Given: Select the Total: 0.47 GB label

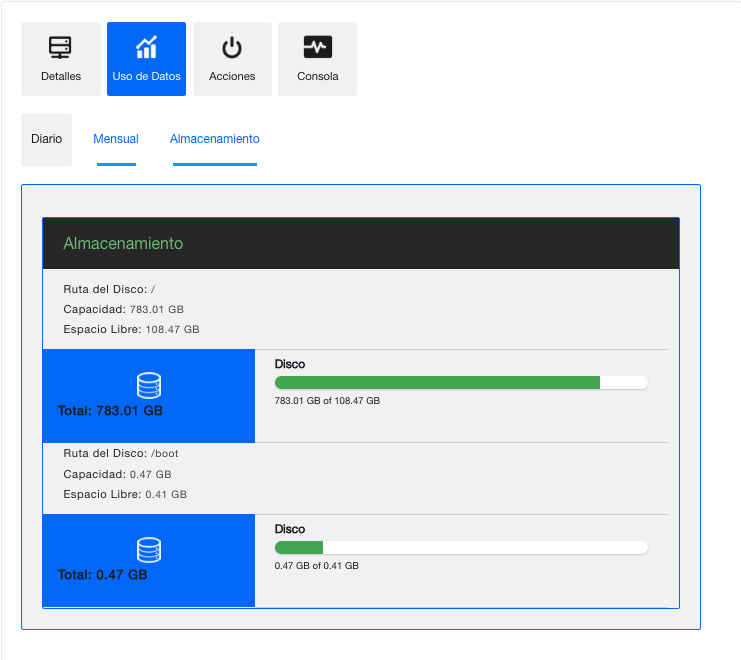Looking at the screenshot, I should click(102, 575).
